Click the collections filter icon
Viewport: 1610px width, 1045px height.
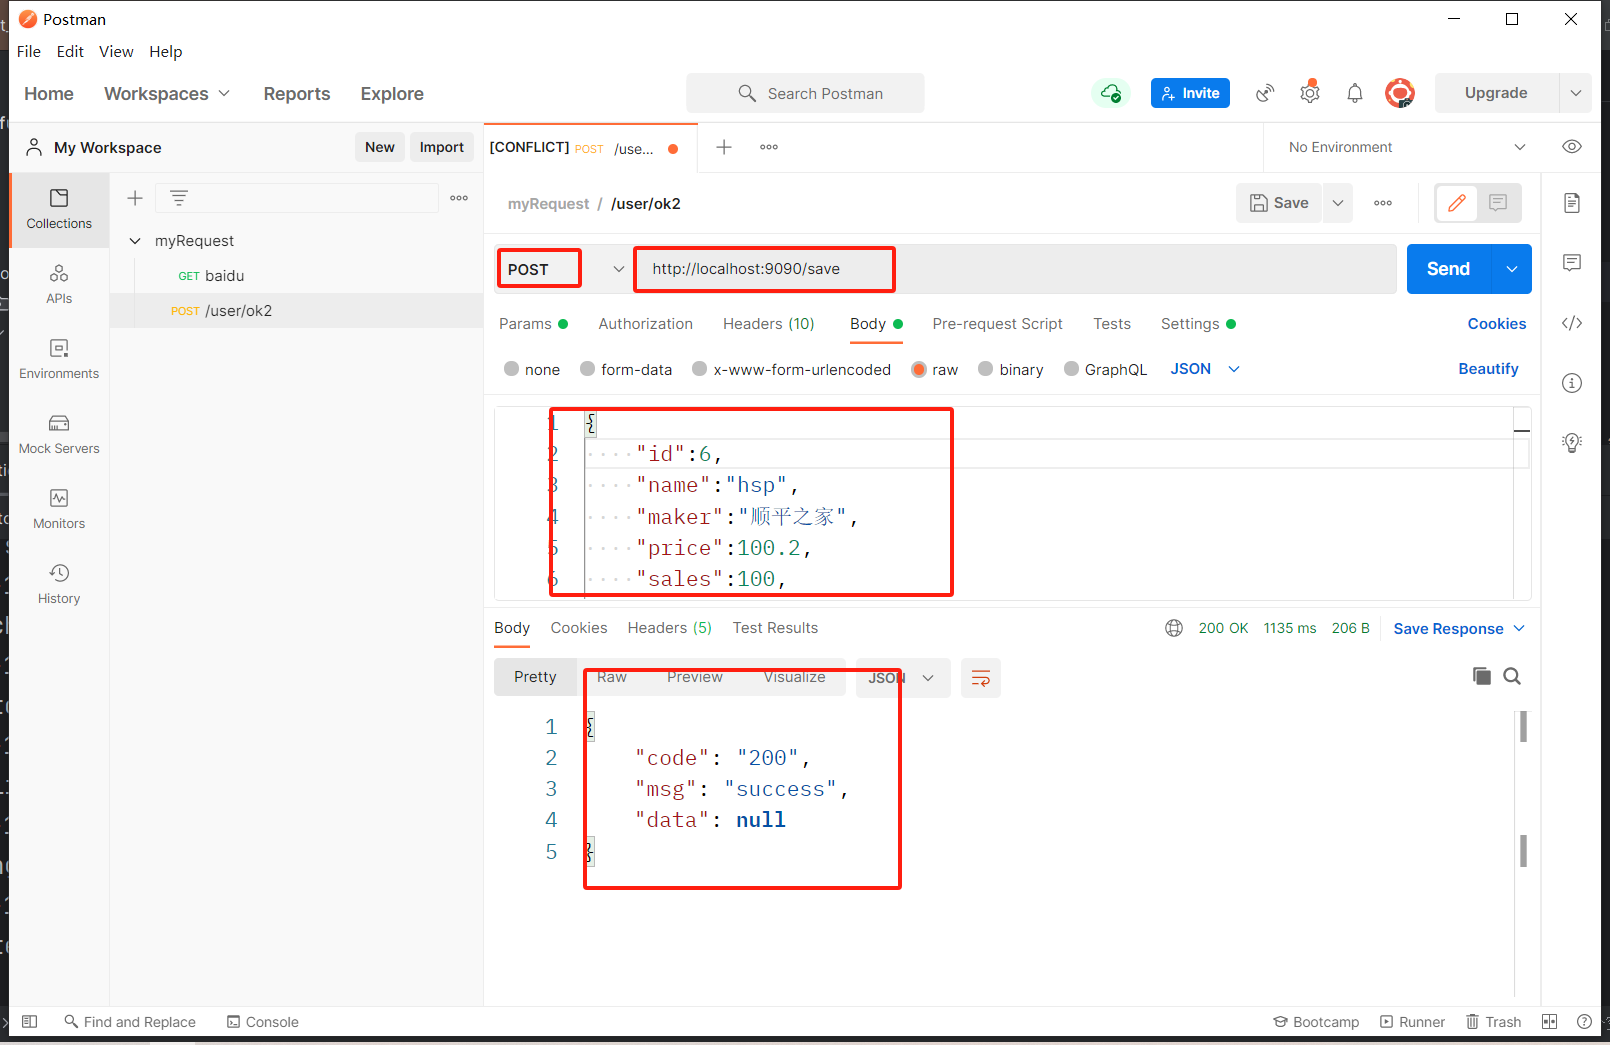179,198
